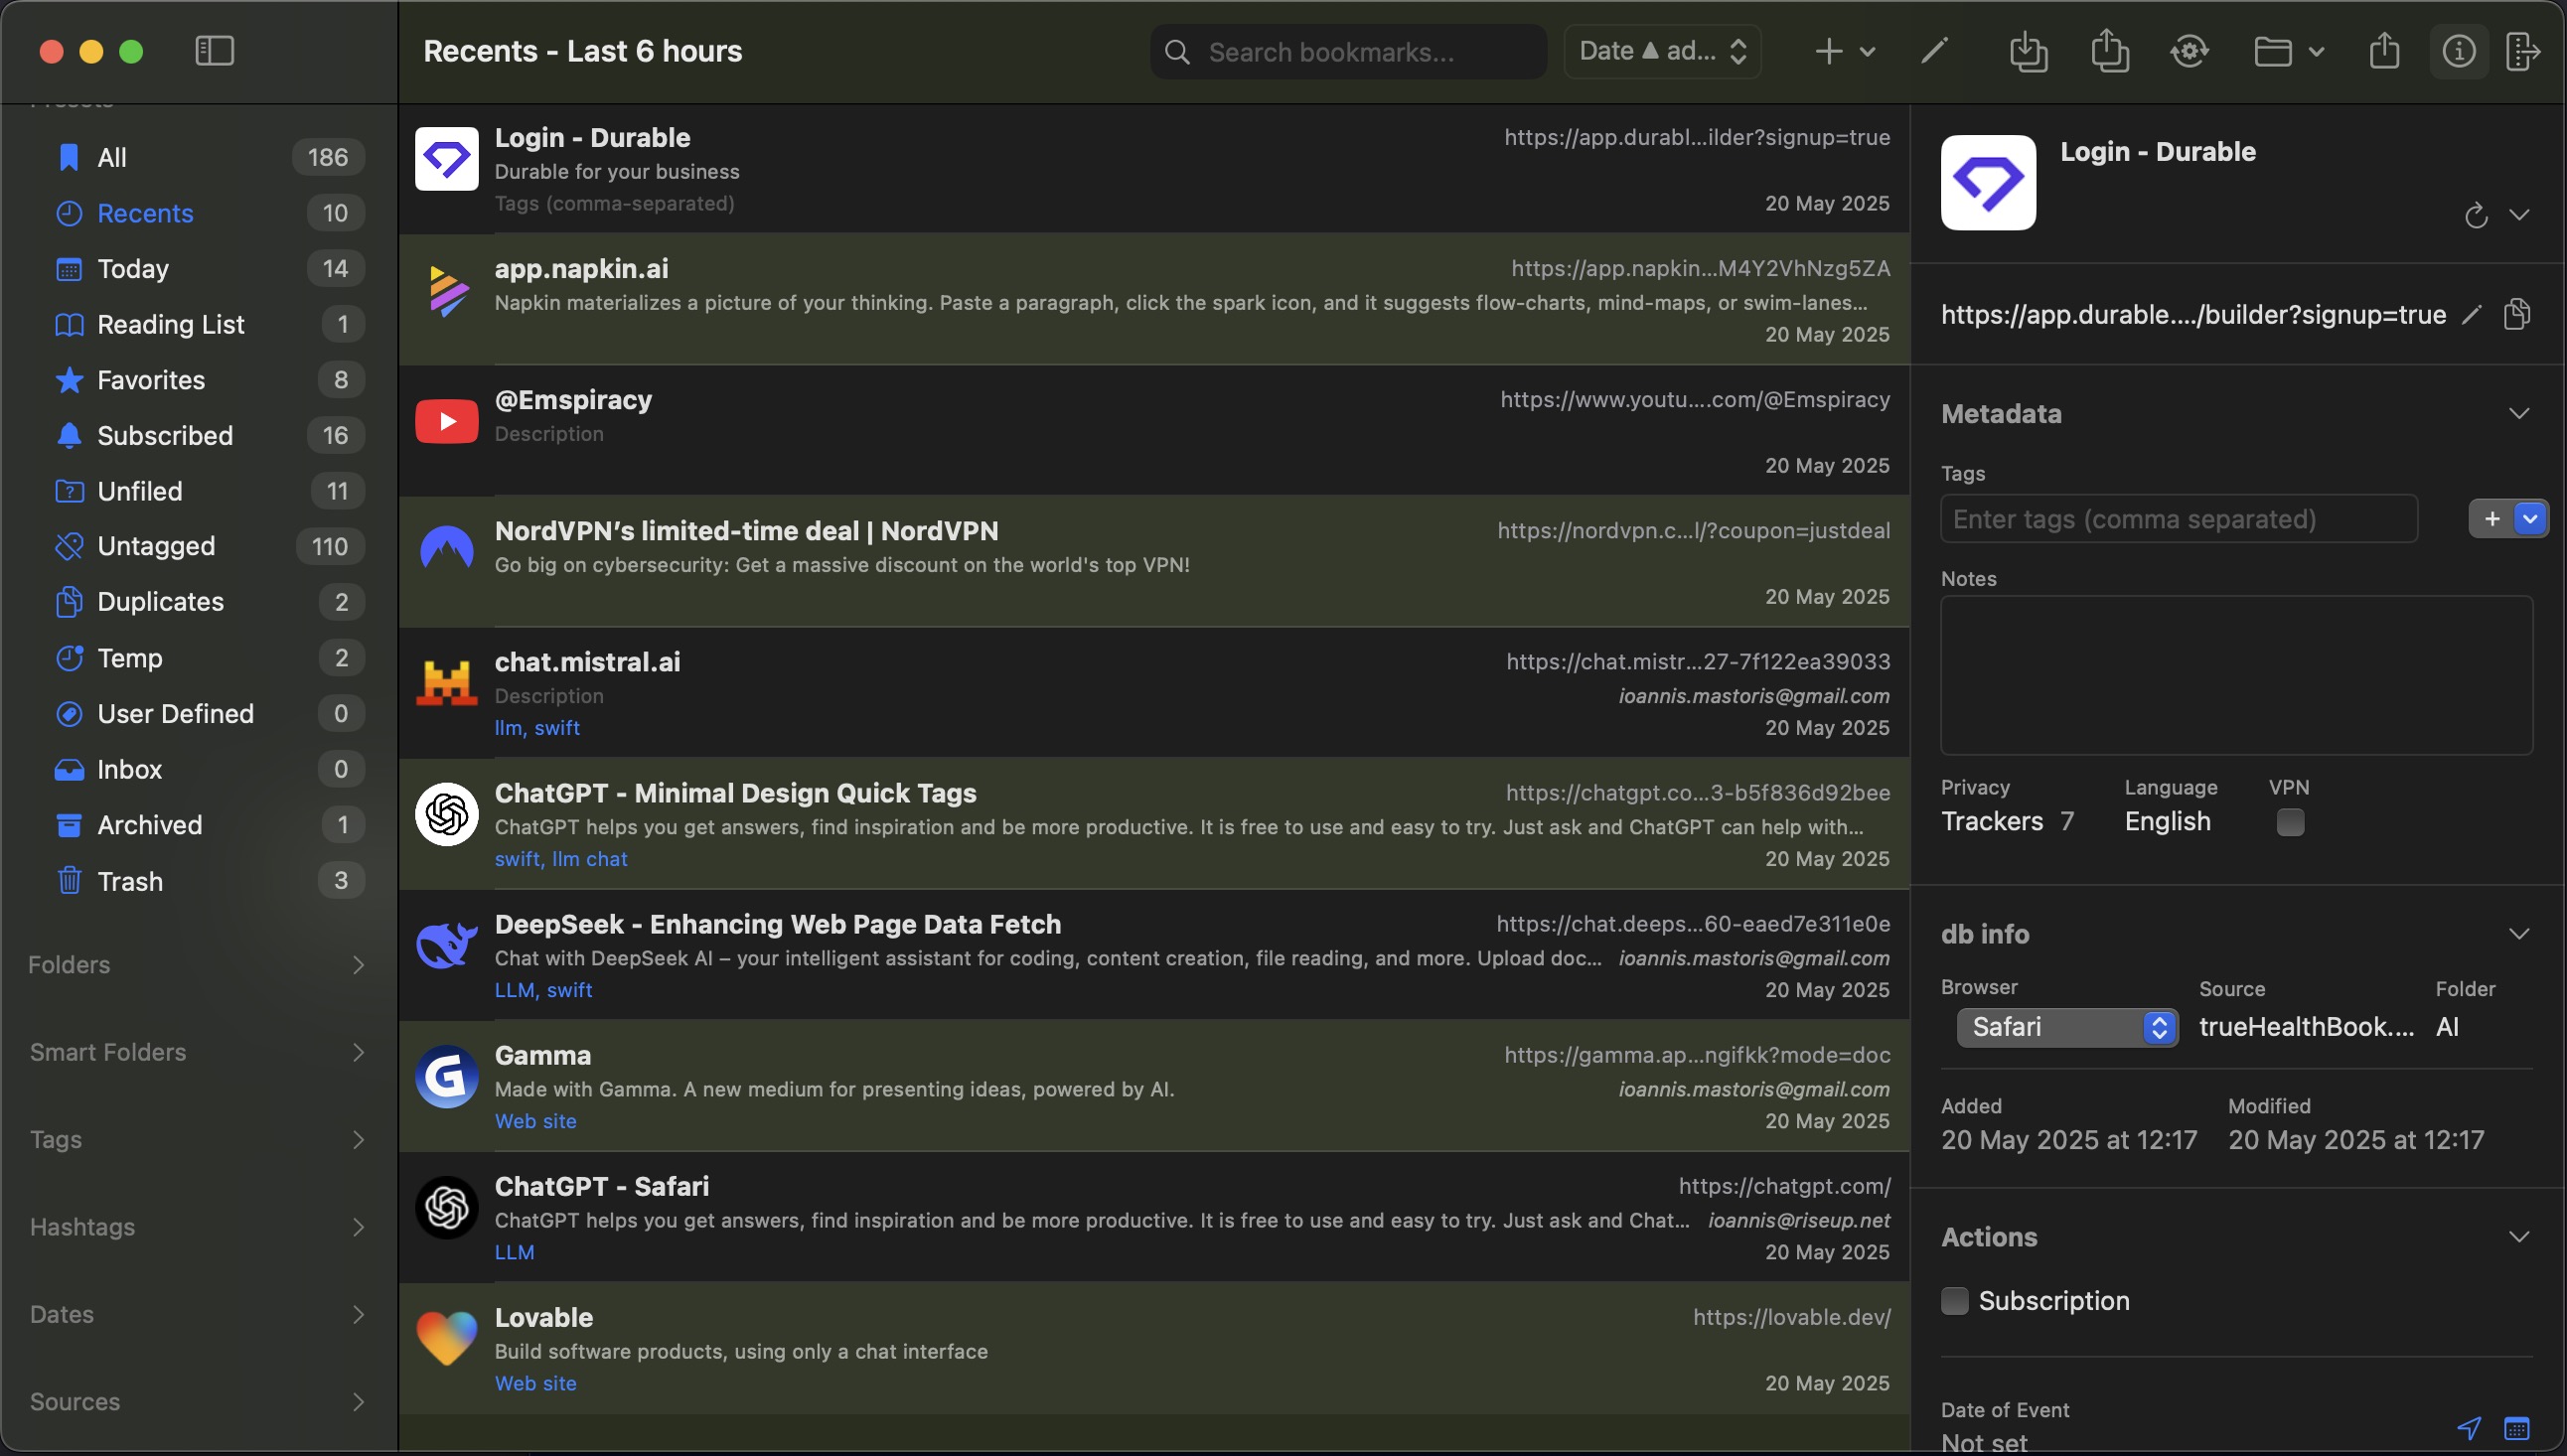Click the Search bookmarks field
The image size is (2567, 1456).
[x=1348, y=52]
